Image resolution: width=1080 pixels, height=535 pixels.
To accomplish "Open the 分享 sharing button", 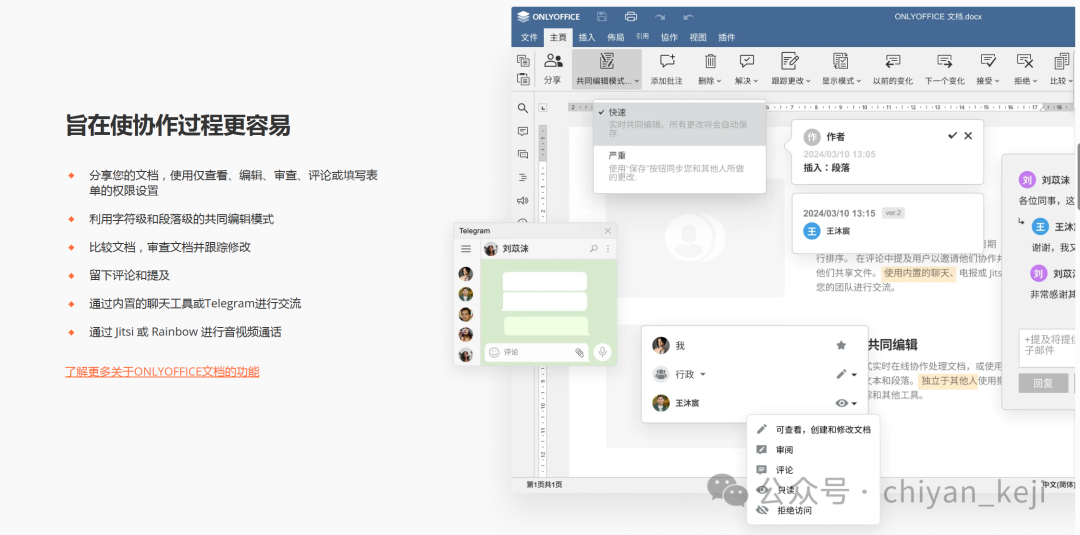I will click(x=552, y=68).
